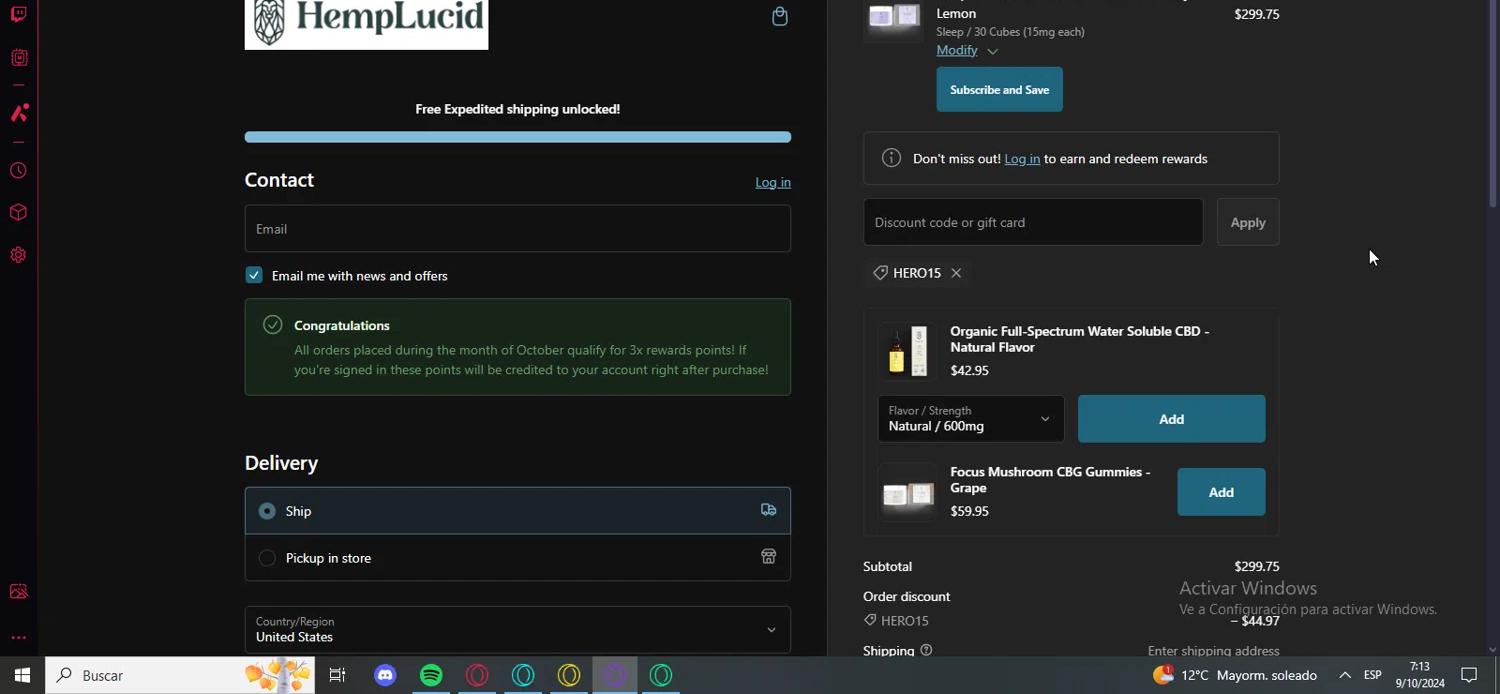Viewport: 1500px width, 694px height.
Task: Click the info icon beside Don't miss out
Action: [x=891, y=158]
